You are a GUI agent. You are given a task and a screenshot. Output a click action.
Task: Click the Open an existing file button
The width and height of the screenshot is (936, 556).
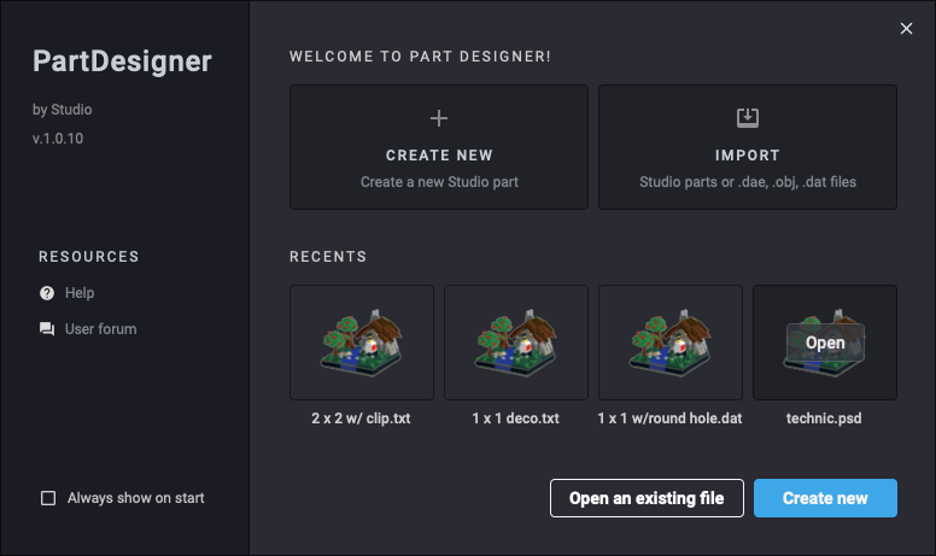[646, 498]
